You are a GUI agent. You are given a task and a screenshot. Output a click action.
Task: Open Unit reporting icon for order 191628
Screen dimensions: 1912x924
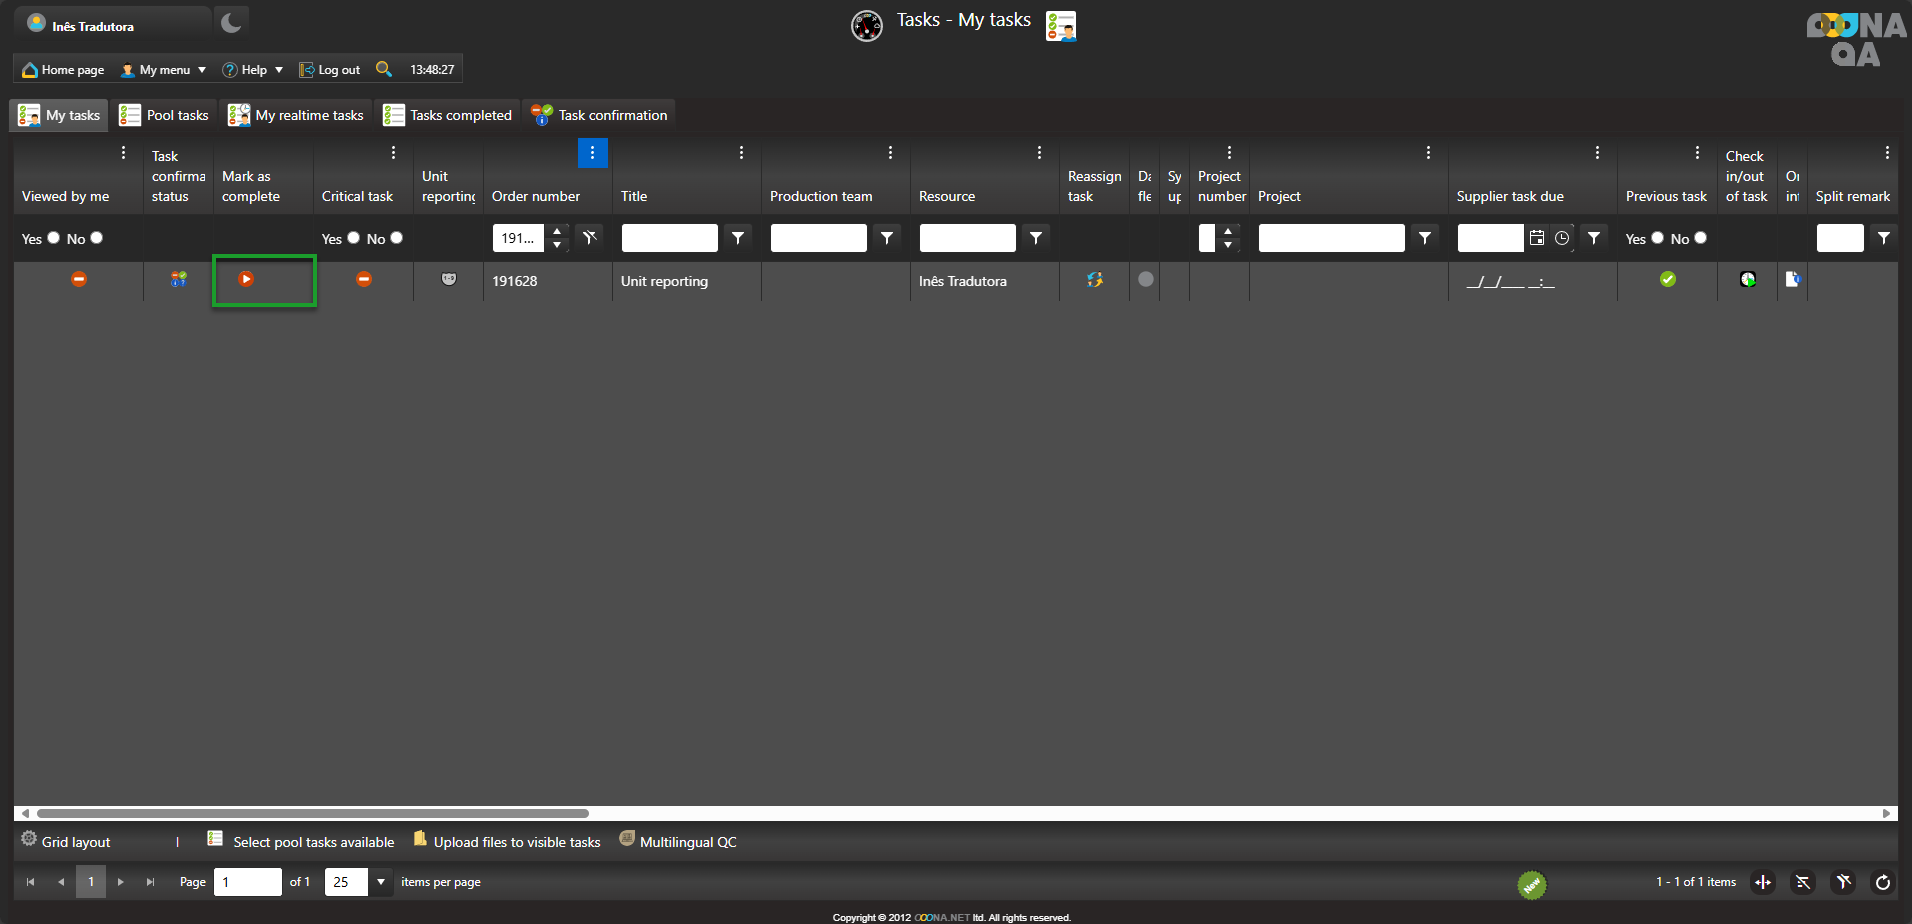449,280
